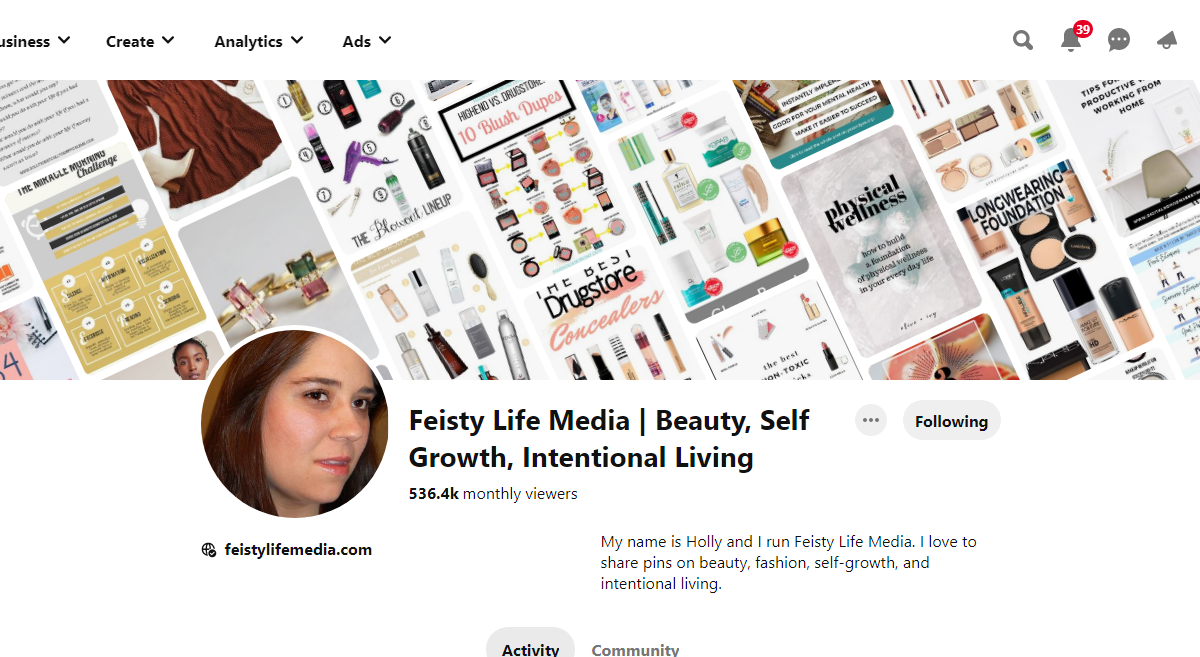Open the three-dot profile options button
This screenshot has width=1200, height=657.
pos(871,420)
